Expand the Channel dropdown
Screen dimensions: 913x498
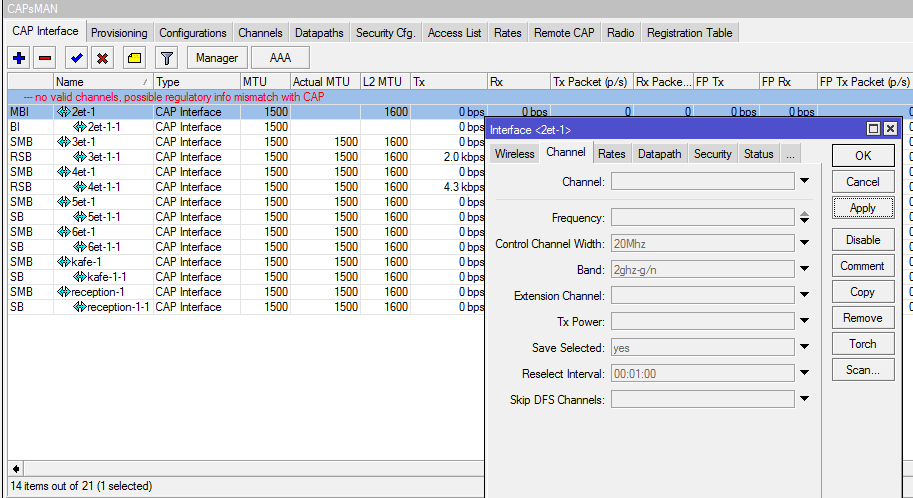pos(804,181)
